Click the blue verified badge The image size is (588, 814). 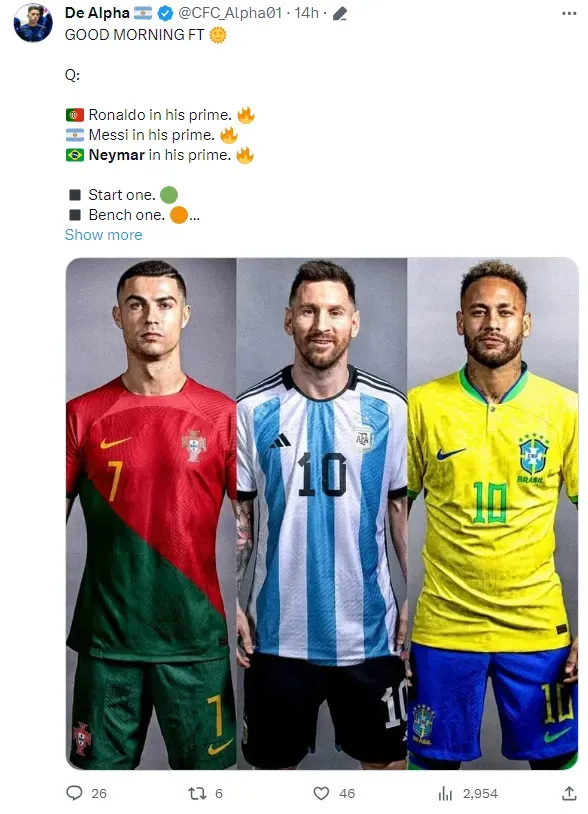165,13
